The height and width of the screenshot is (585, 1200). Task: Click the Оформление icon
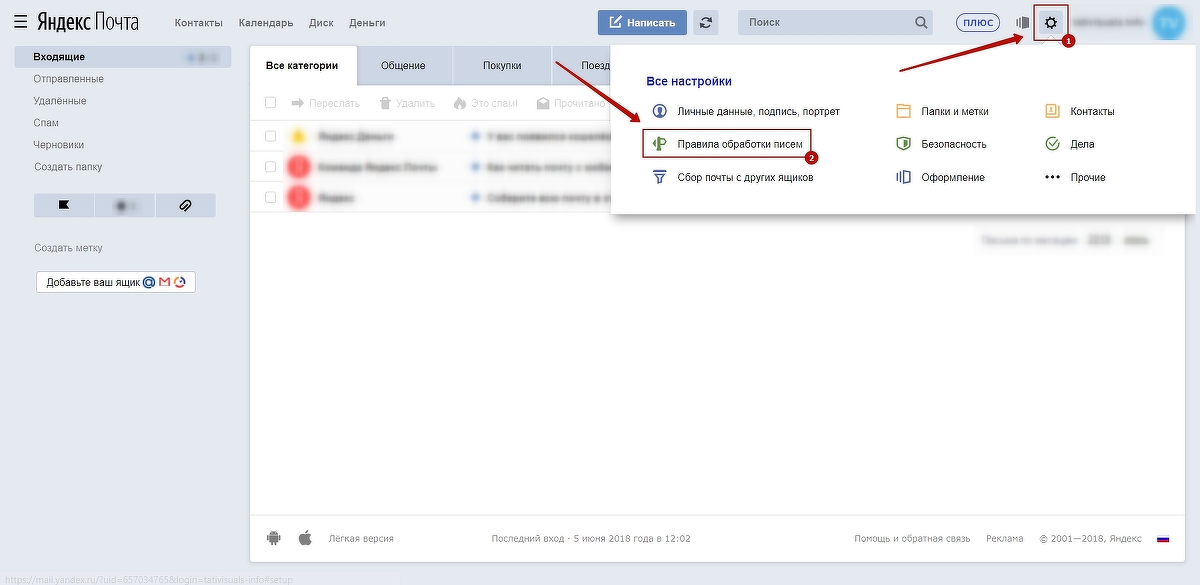tap(903, 177)
